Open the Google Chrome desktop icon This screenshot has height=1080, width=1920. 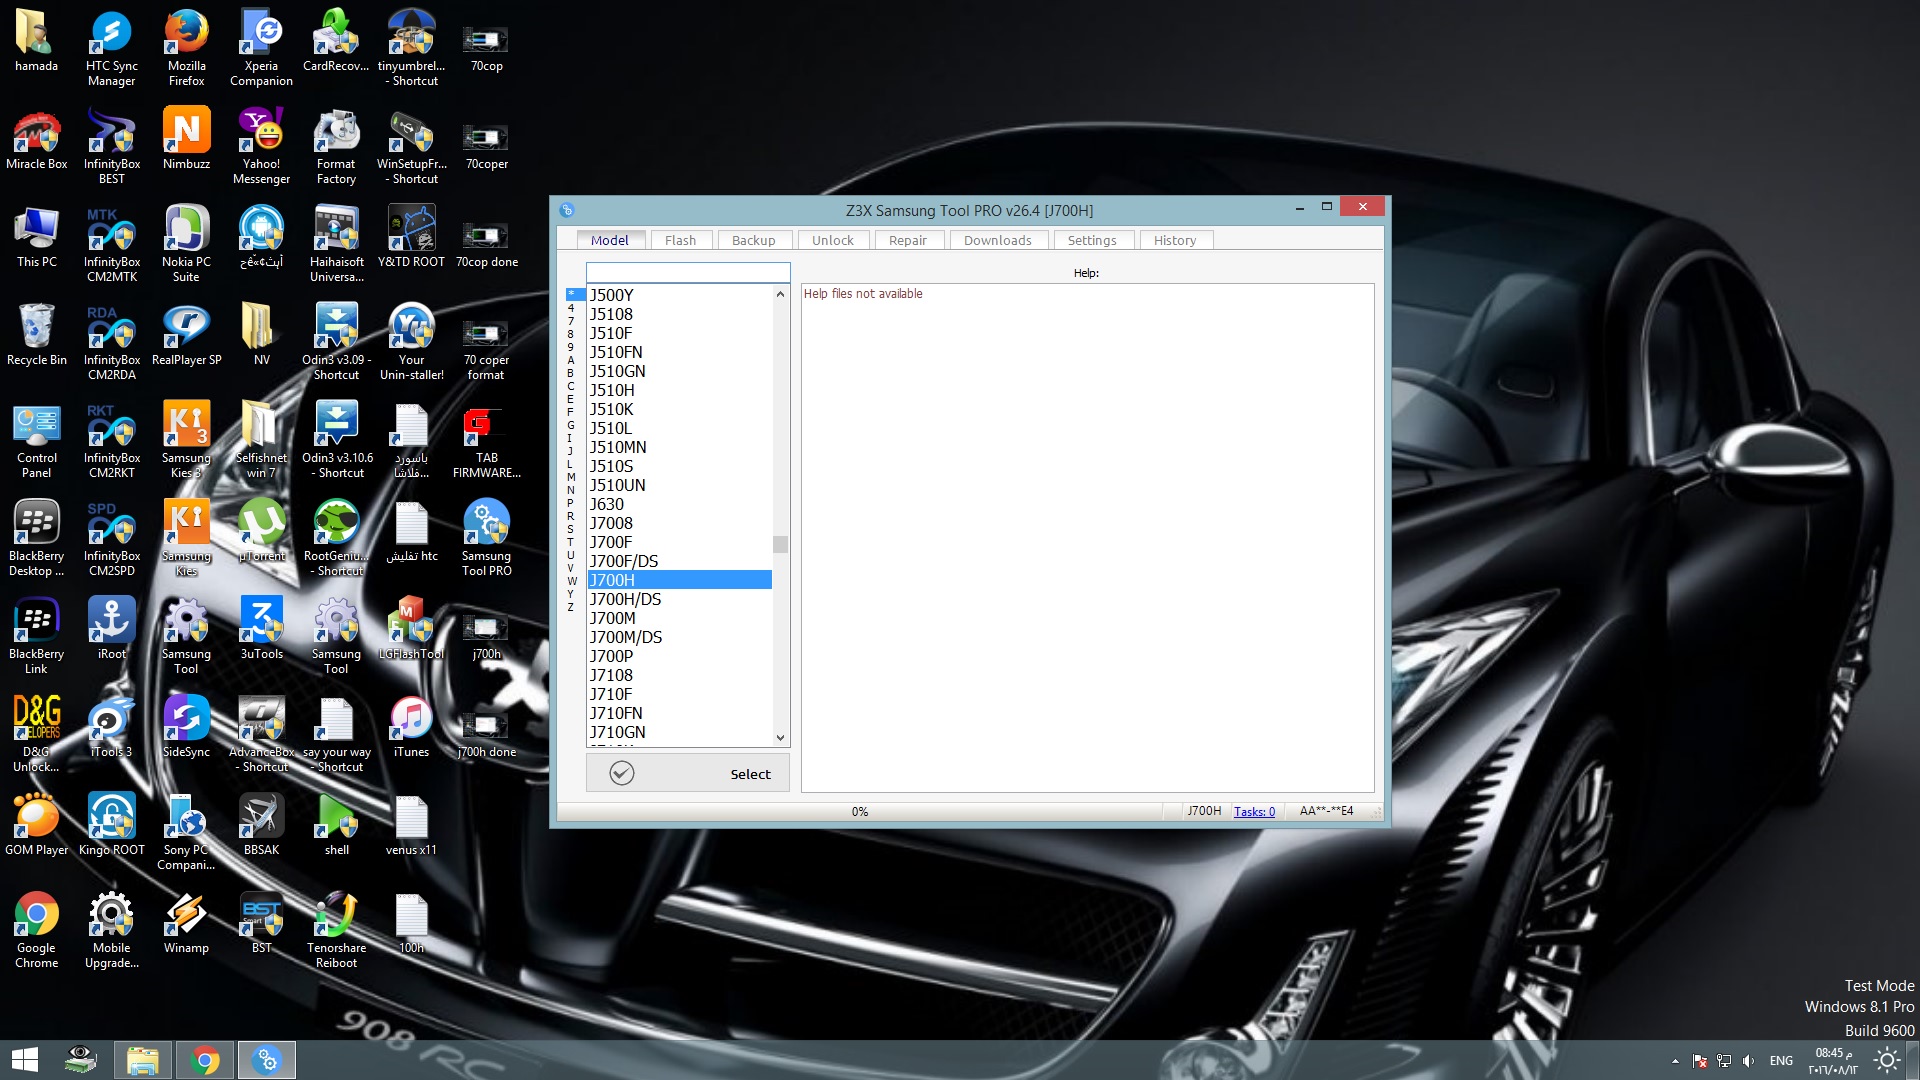[37, 930]
